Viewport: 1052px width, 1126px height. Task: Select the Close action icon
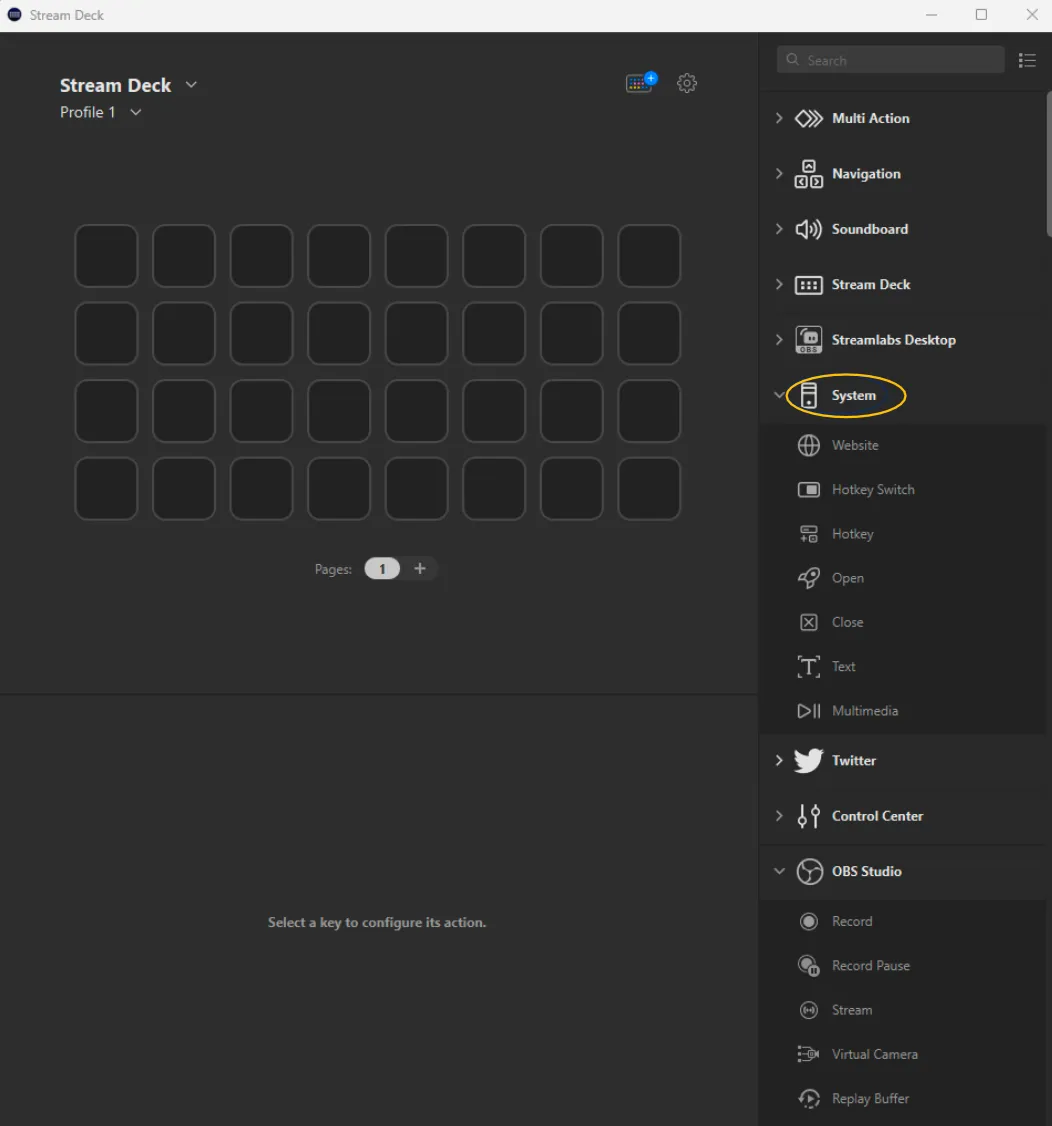pyautogui.click(x=809, y=623)
